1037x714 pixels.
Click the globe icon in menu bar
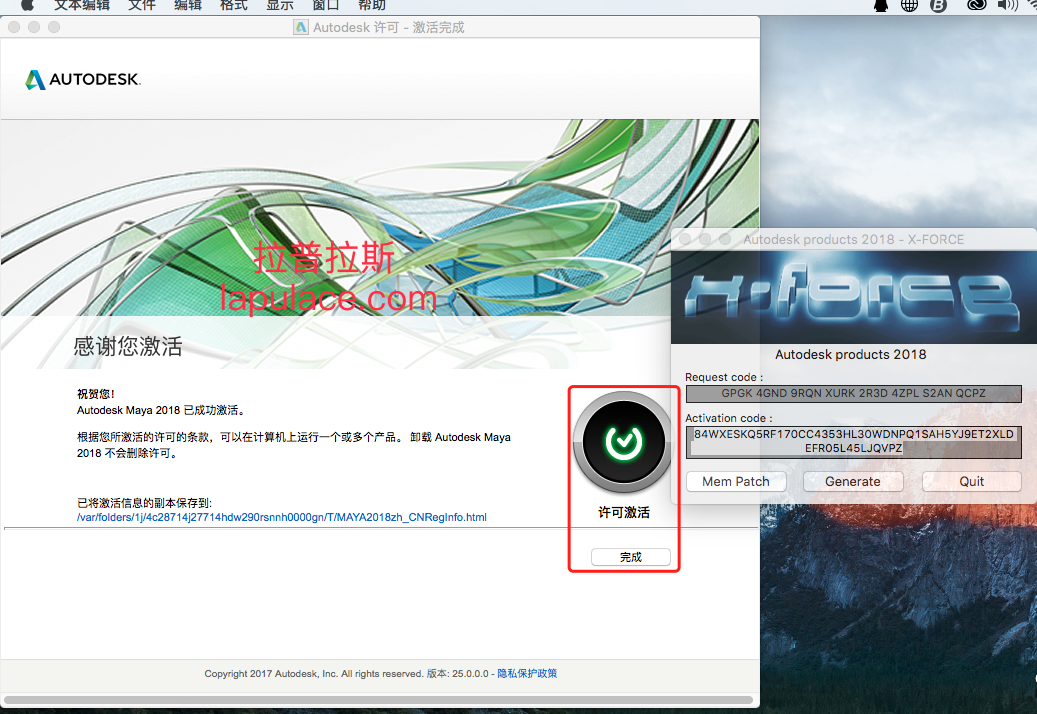909,5
